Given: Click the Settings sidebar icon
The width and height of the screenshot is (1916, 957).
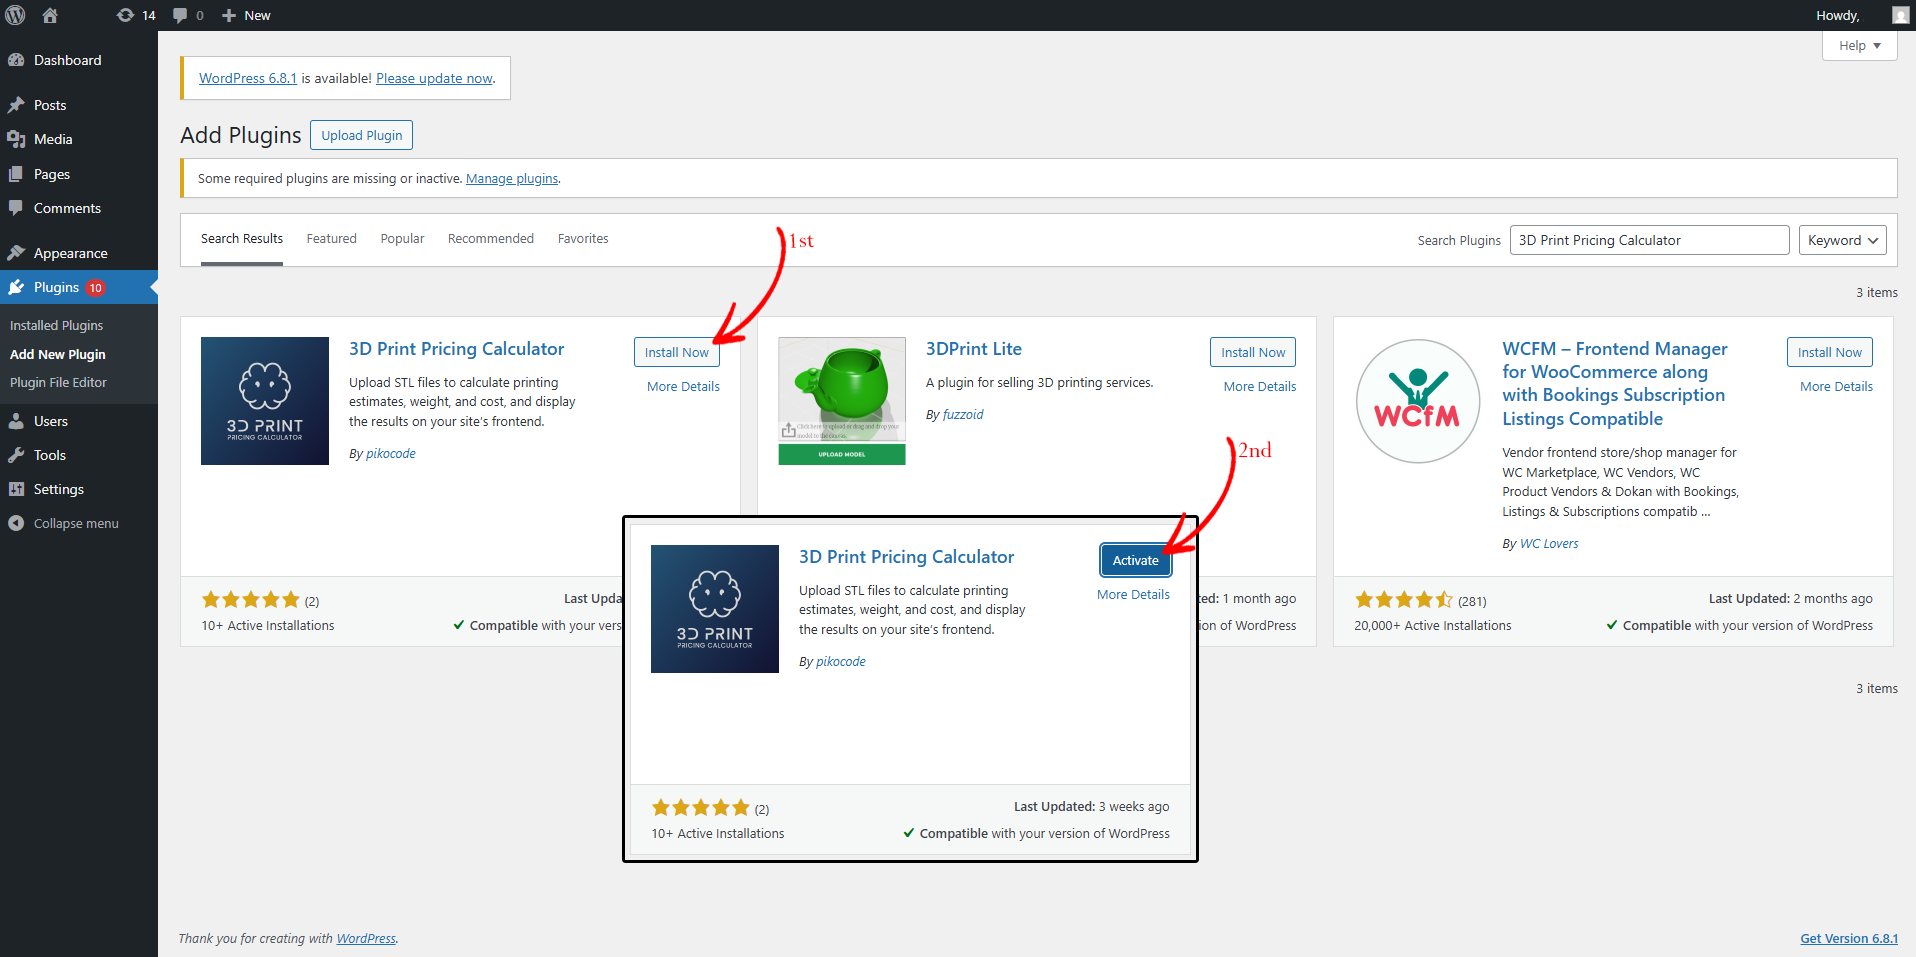Looking at the screenshot, I should [x=16, y=489].
